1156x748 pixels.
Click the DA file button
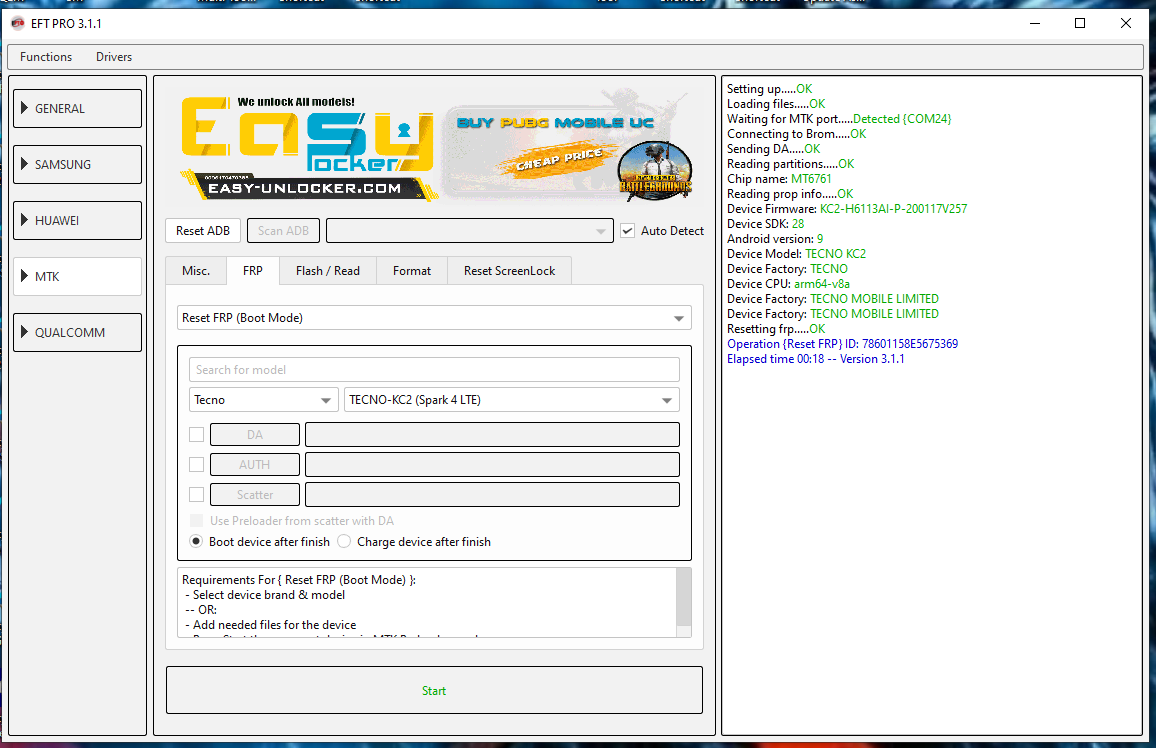[x=255, y=435]
